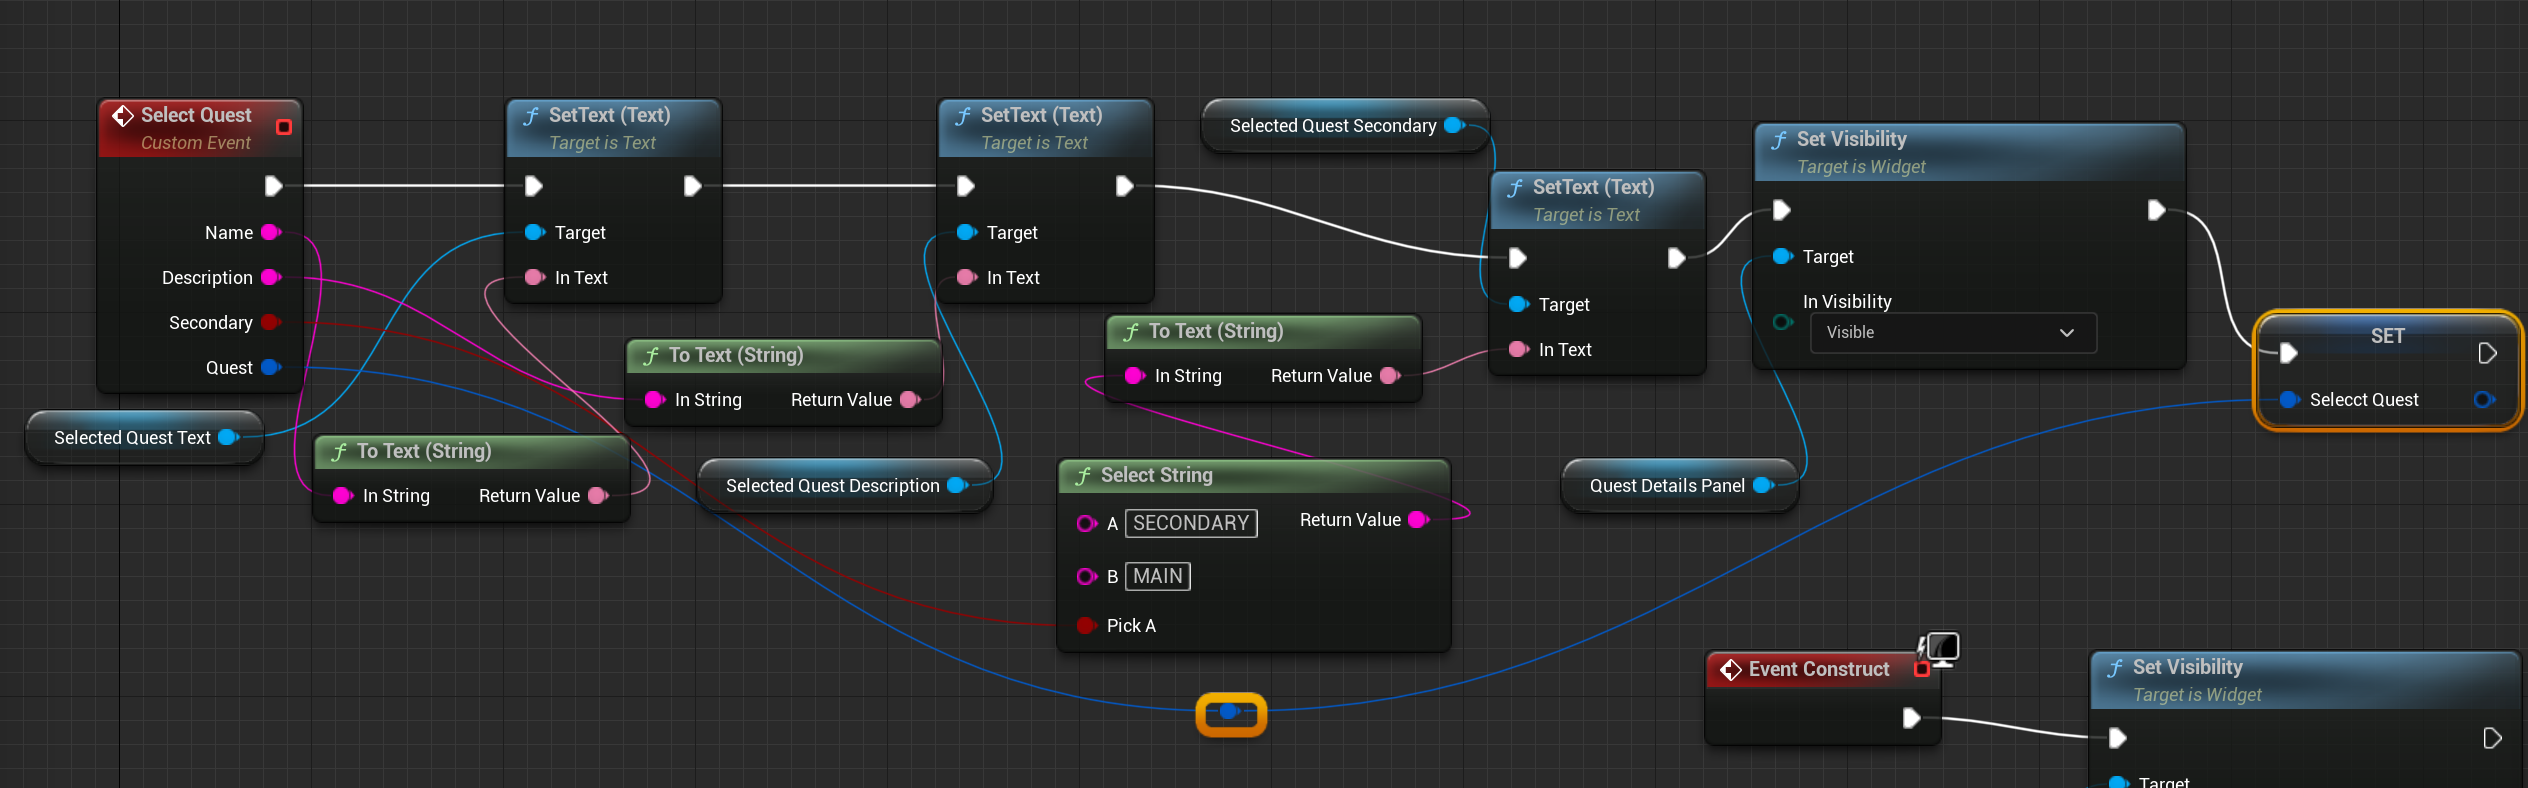Click the Select Quest execution output pin
Screen dimensions: 2528x788
click(273, 186)
